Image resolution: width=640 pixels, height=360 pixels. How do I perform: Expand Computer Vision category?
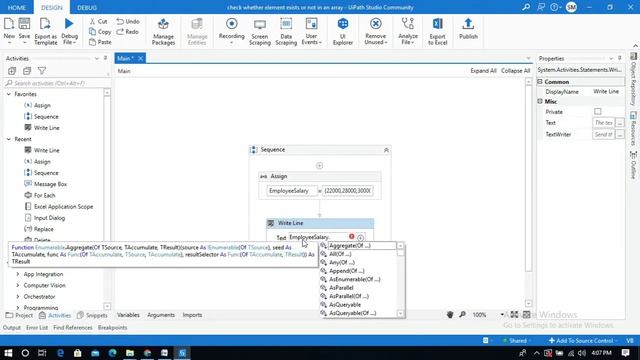tap(18, 285)
